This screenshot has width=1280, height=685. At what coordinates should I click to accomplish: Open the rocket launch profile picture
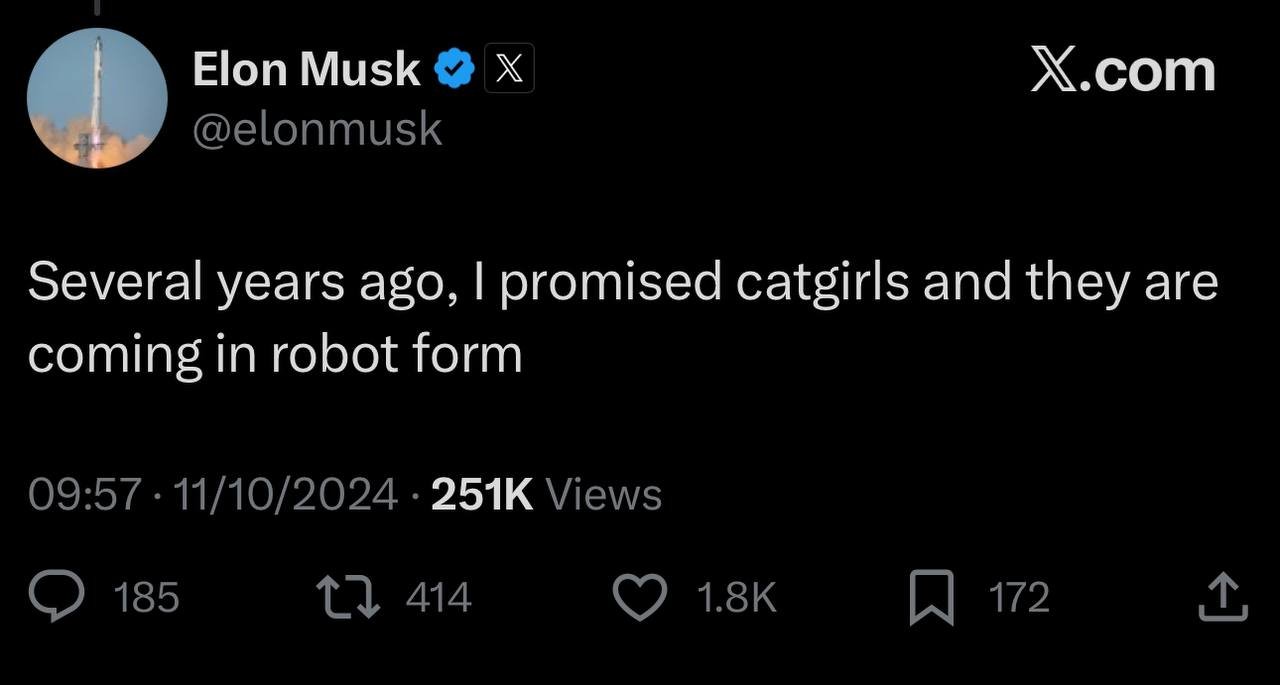pyautogui.click(x=97, y=98)
